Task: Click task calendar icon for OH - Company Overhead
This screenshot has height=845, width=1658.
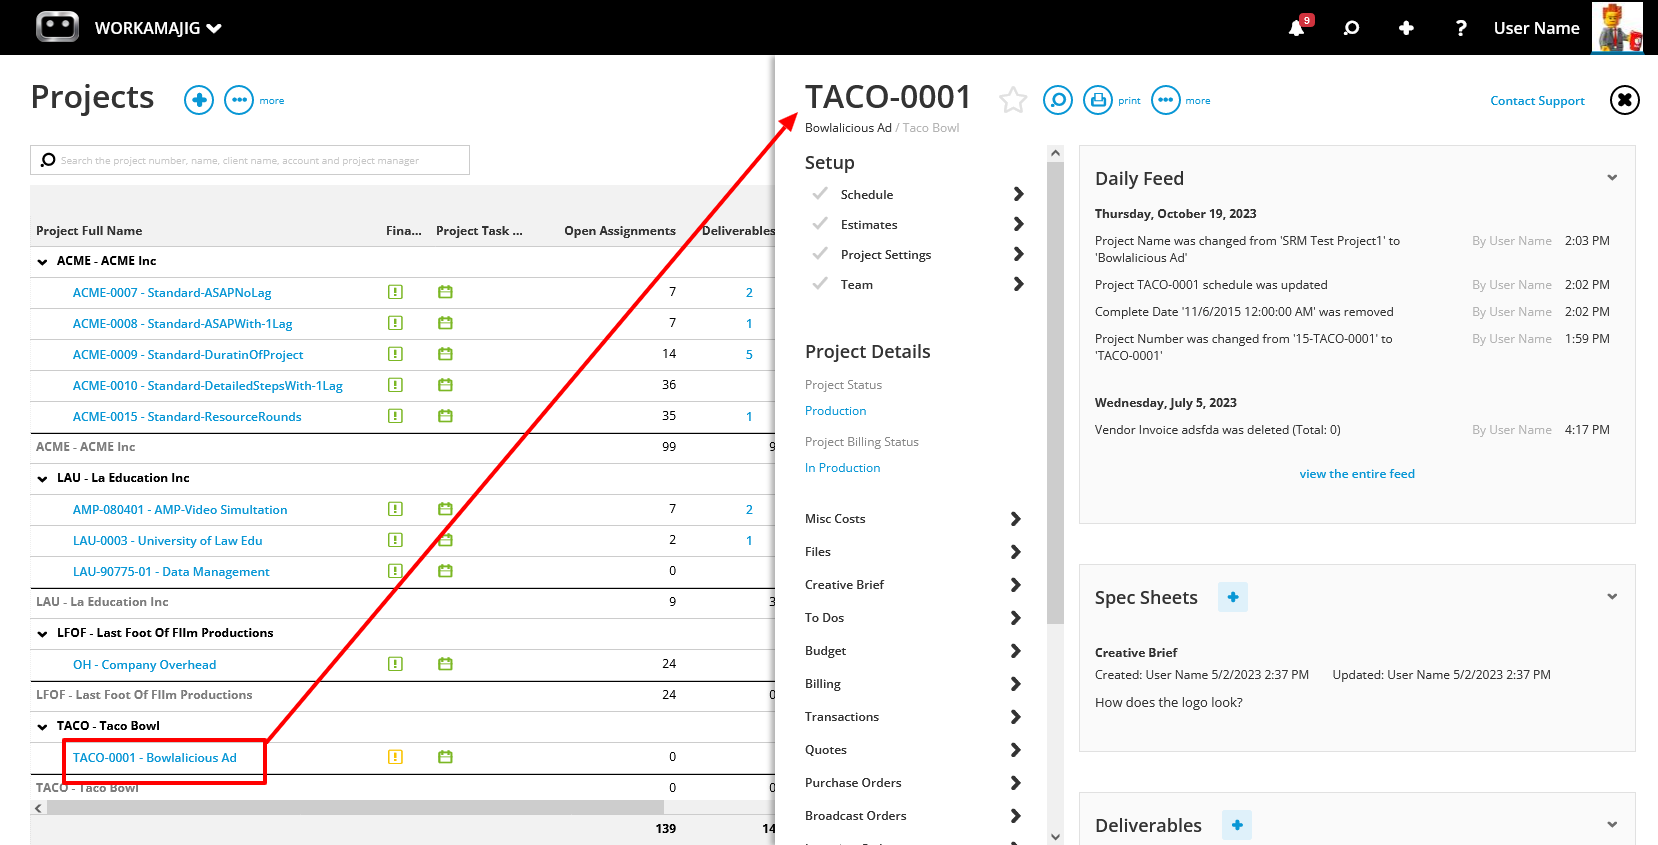Action: (445, 664)
